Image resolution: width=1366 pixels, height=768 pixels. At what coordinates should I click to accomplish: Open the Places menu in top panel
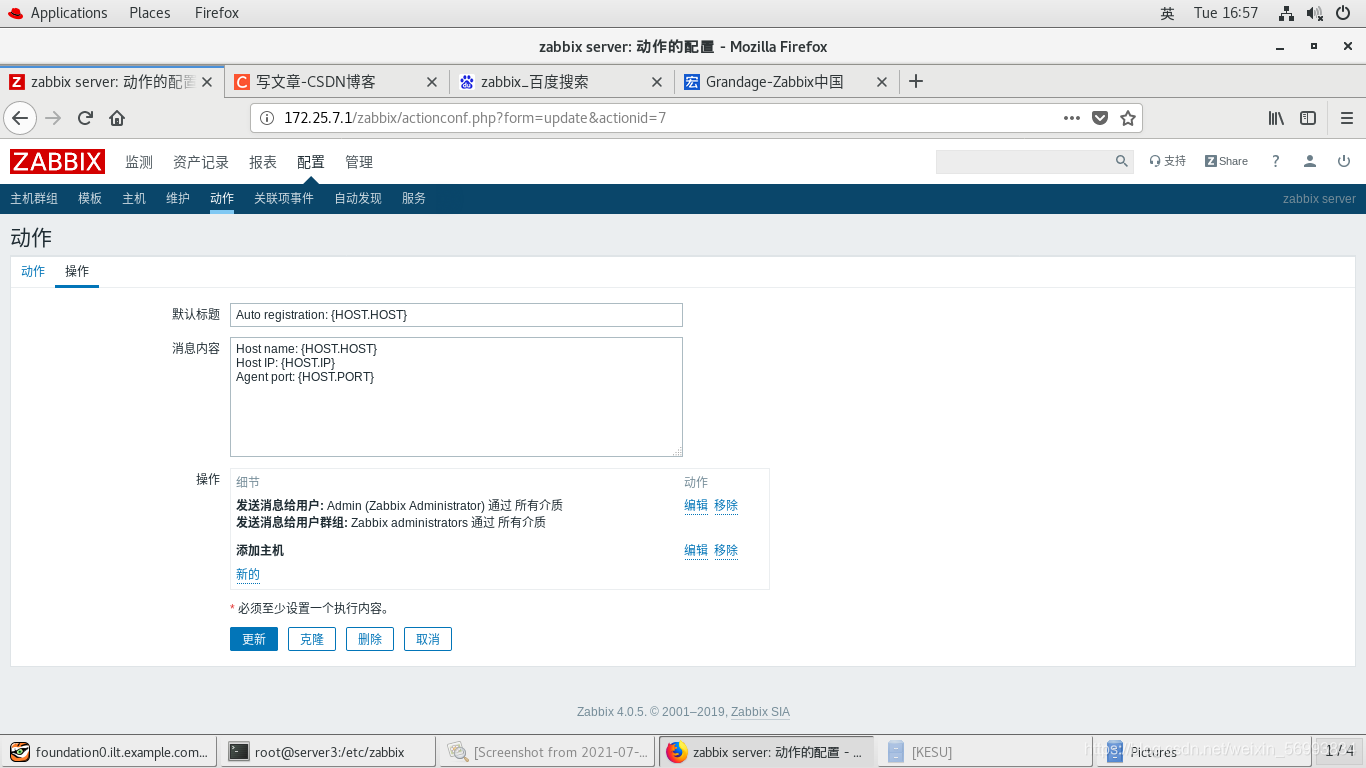click(149, 13)
